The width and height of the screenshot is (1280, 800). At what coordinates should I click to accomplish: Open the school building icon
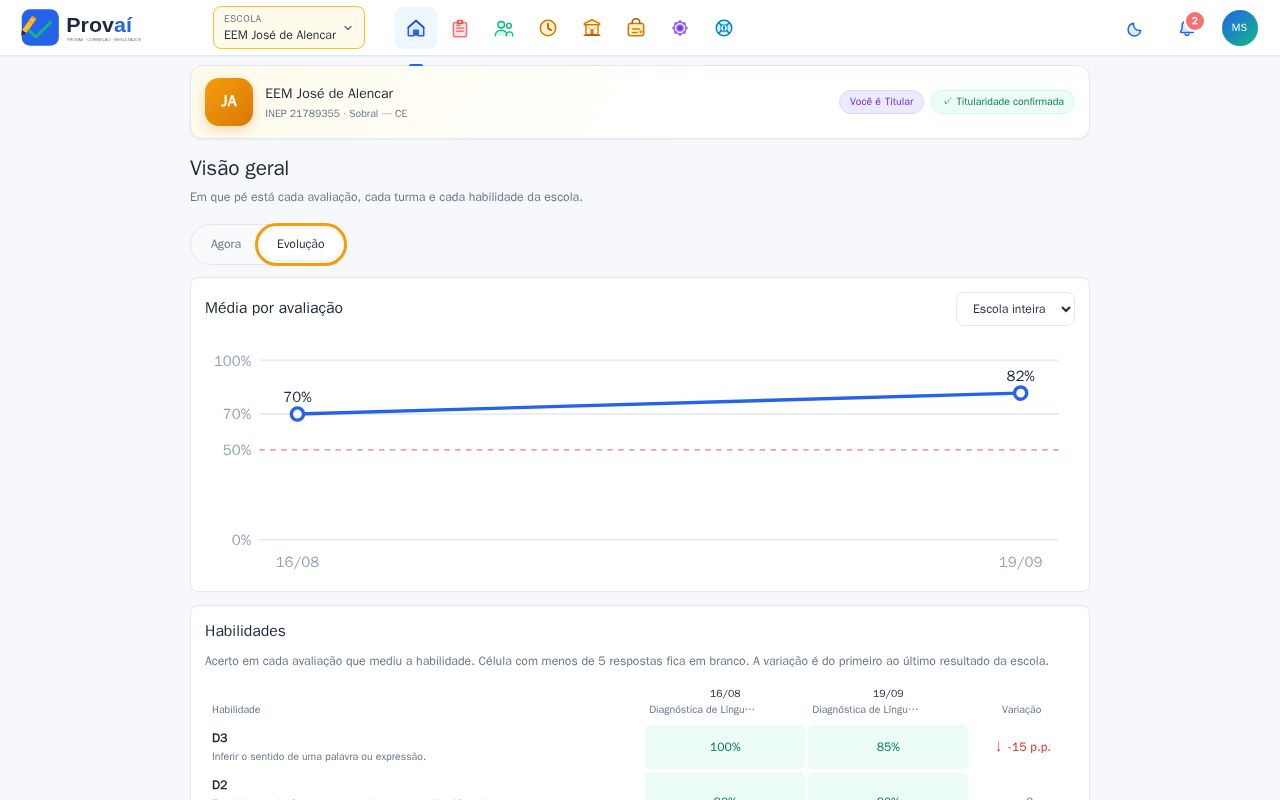592,28
